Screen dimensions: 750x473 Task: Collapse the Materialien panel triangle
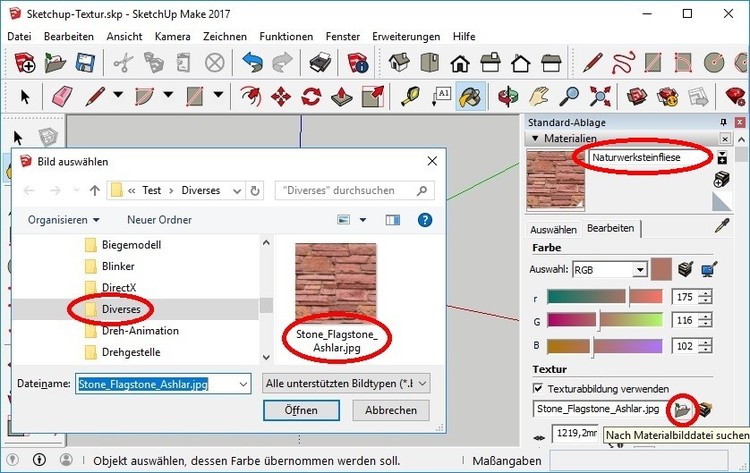[x=535, y=139]
